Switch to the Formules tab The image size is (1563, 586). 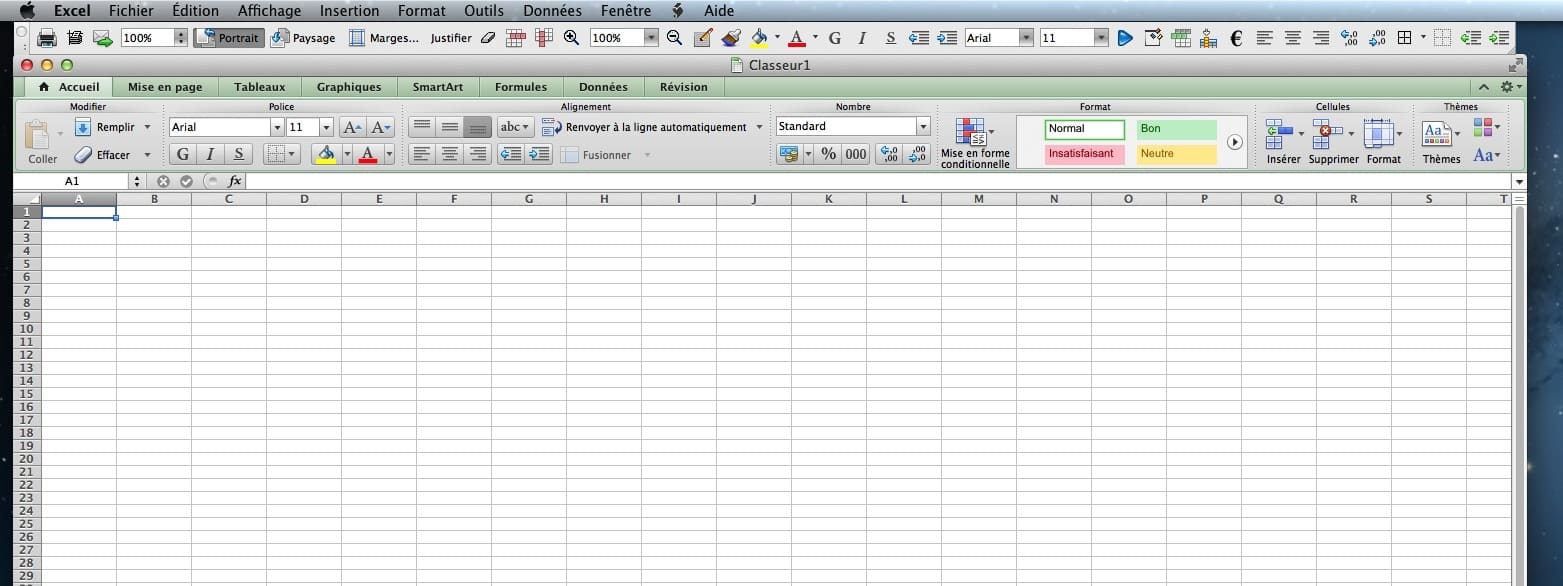(520, 87)
